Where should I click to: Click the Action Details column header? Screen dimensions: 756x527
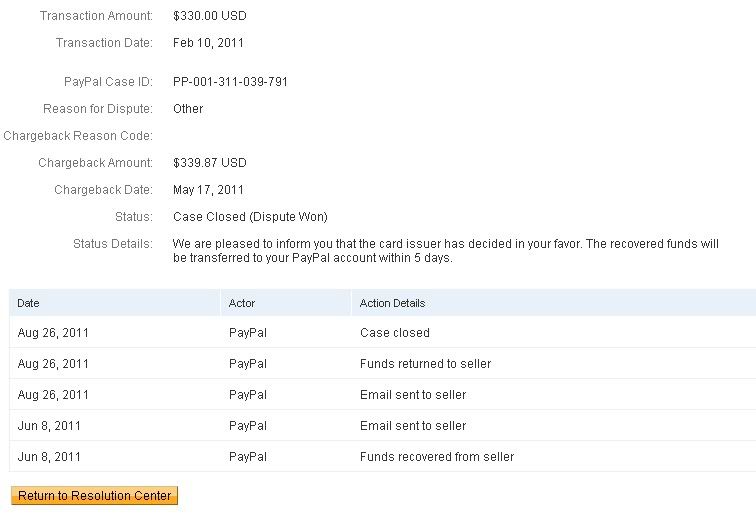tap(392, 303)
